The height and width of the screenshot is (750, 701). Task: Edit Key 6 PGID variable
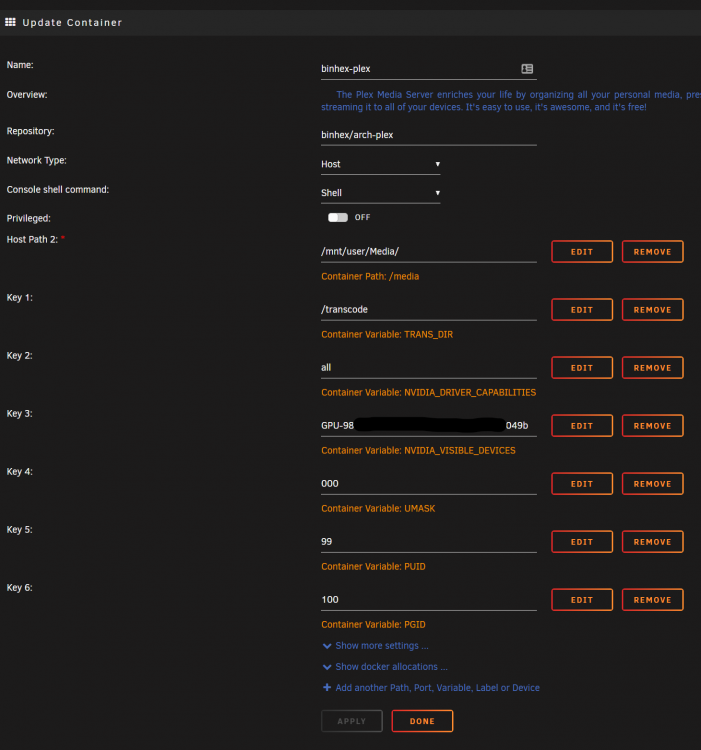[x=582, y=599]
